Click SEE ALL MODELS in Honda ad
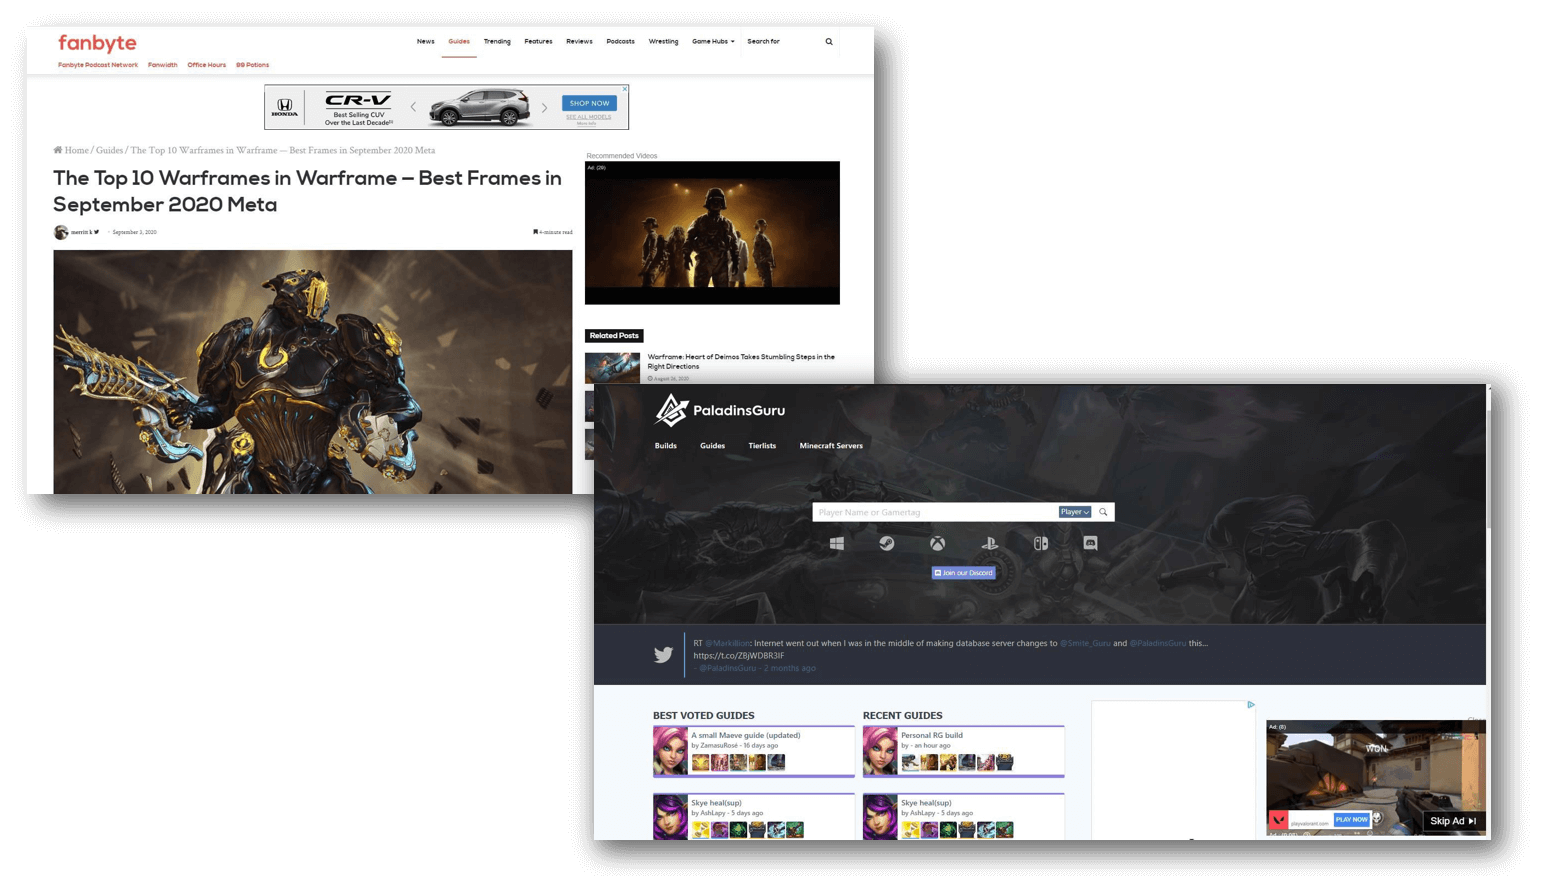Screen dimensions: 1541x876 click(589, 117)
